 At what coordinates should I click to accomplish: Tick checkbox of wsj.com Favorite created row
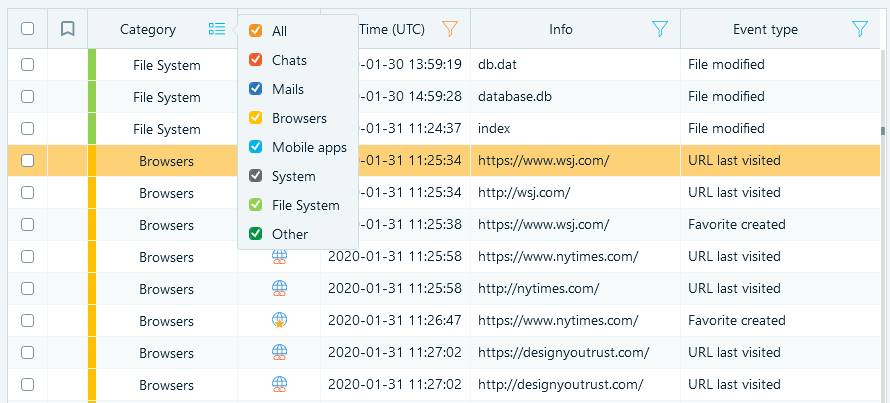(x=27, y=225)
